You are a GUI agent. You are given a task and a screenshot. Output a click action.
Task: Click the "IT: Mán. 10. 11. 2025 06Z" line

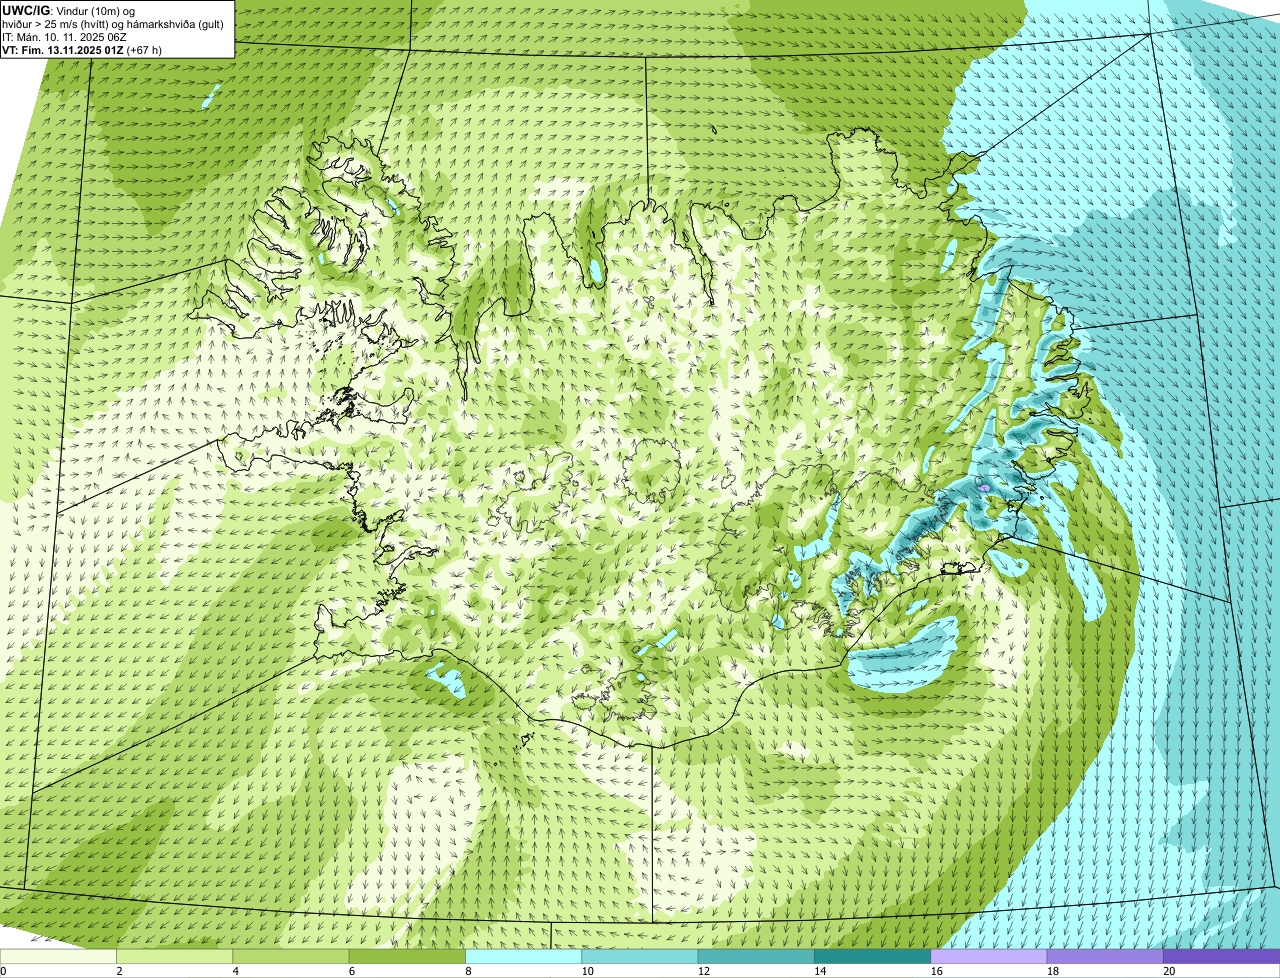[x=65, y=36]
